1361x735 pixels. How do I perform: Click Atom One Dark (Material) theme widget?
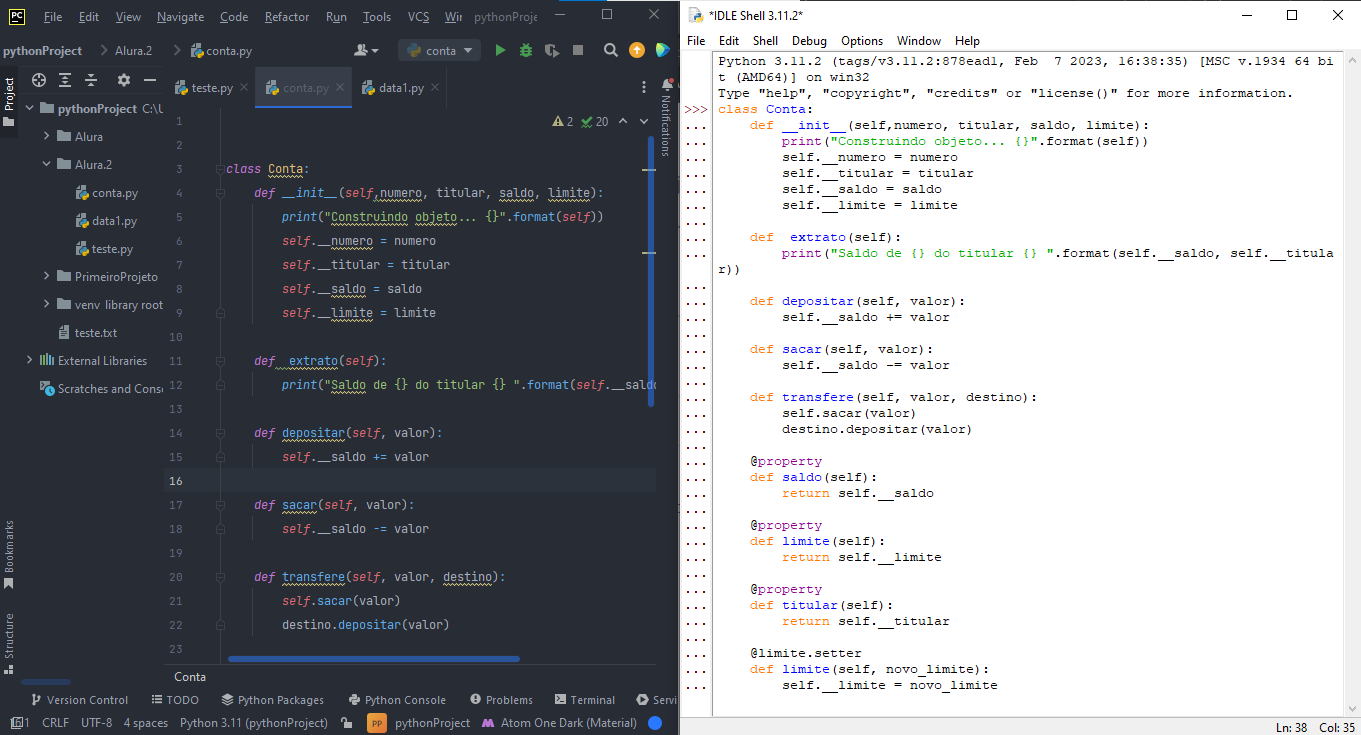pos(559,723)
